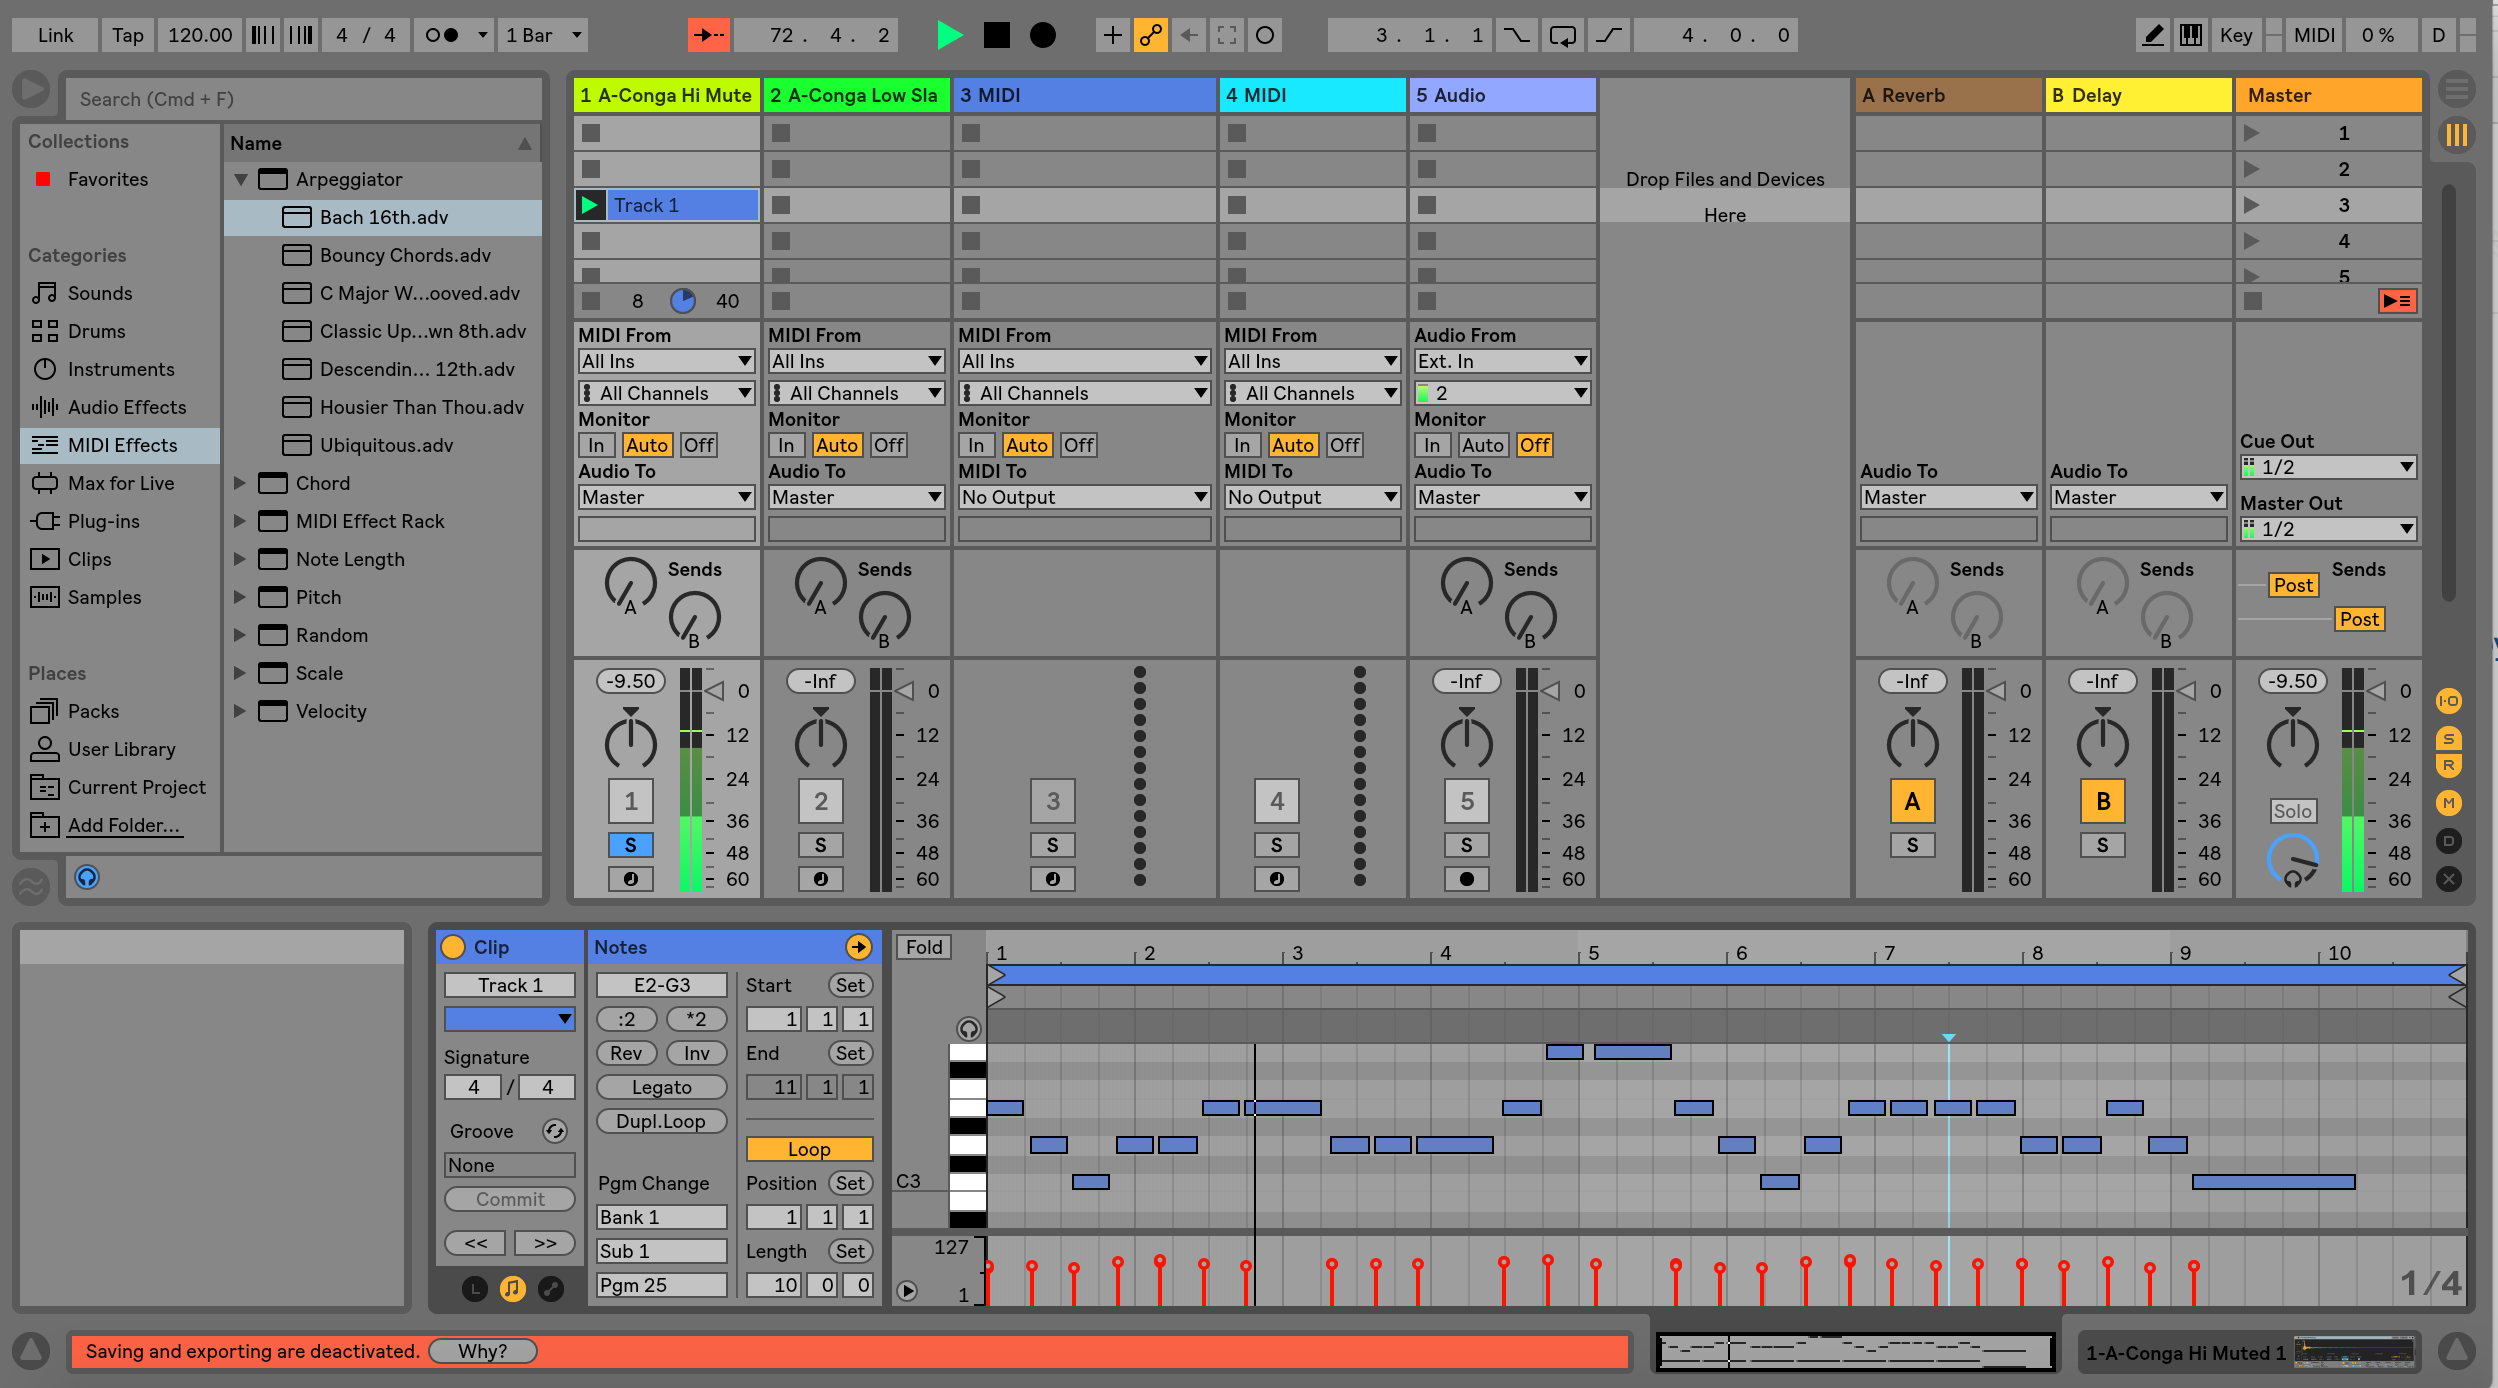The width and height of the screenshot is (2498, 1388).
Task: Open track 3 MIDI To No Output dropdown
Action: tap(1084, 497)
